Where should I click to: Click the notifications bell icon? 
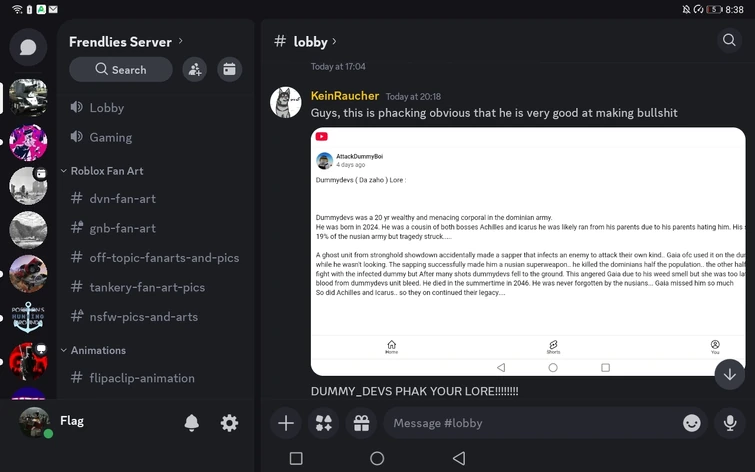(192, 423)
